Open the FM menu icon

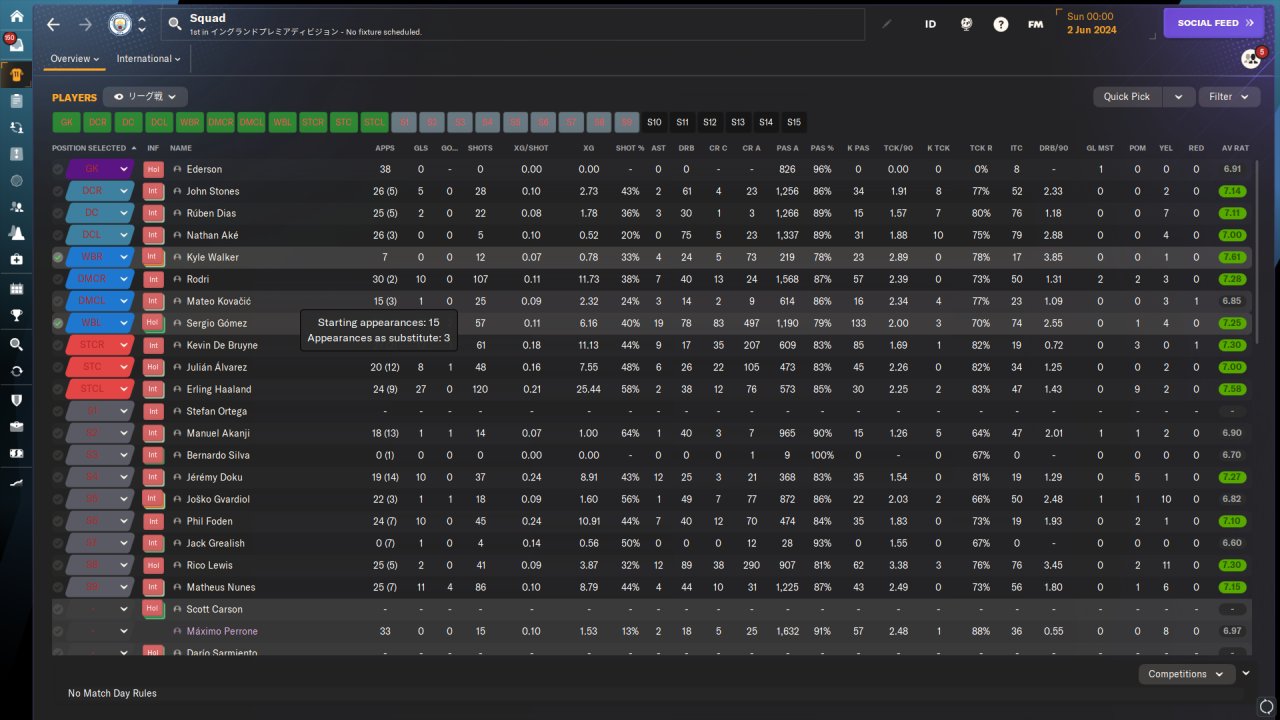point(1035,24)
